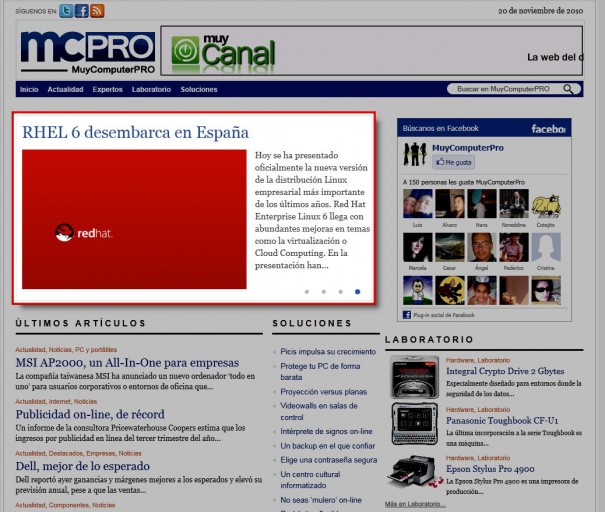Click PC y portátiles category tag
This screenshot has height=512, width=605.
[x=96, y=350]
